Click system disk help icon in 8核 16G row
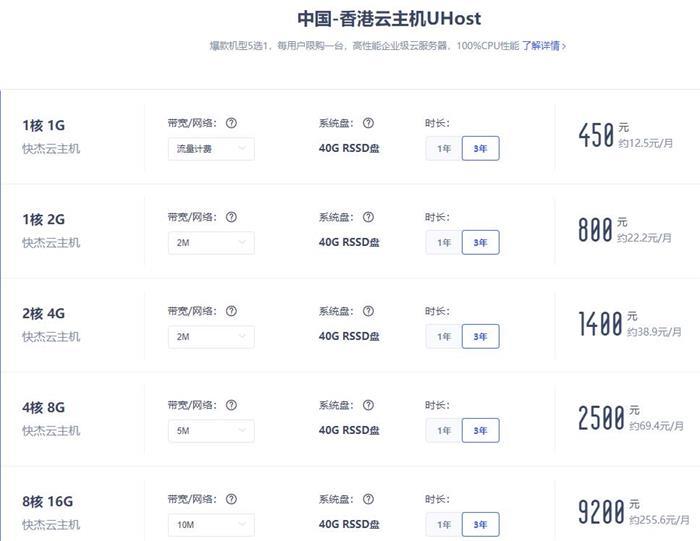The width and height of the screenshot is (700, 541). tap(368, 499)
